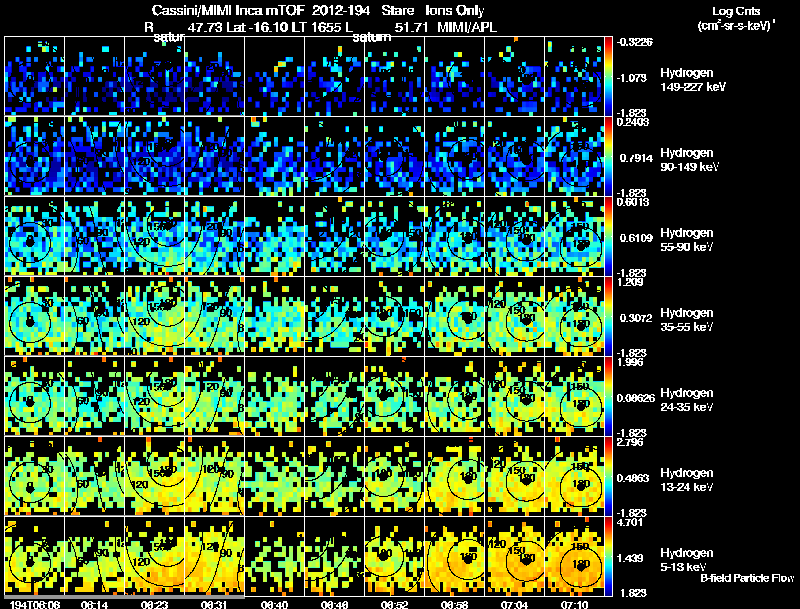Click the colorbar beside the 13-24 keV row

(x=608, y=476)
